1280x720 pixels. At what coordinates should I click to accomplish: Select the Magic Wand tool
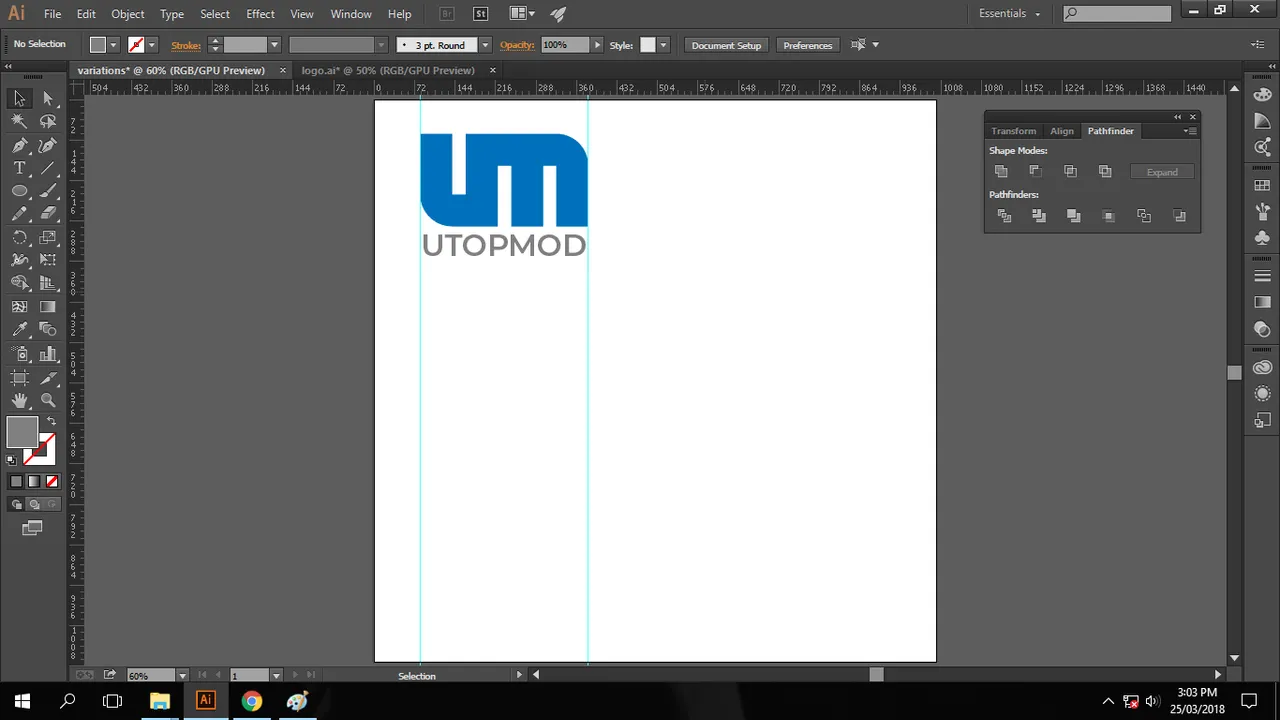click(x=19, y=121)
